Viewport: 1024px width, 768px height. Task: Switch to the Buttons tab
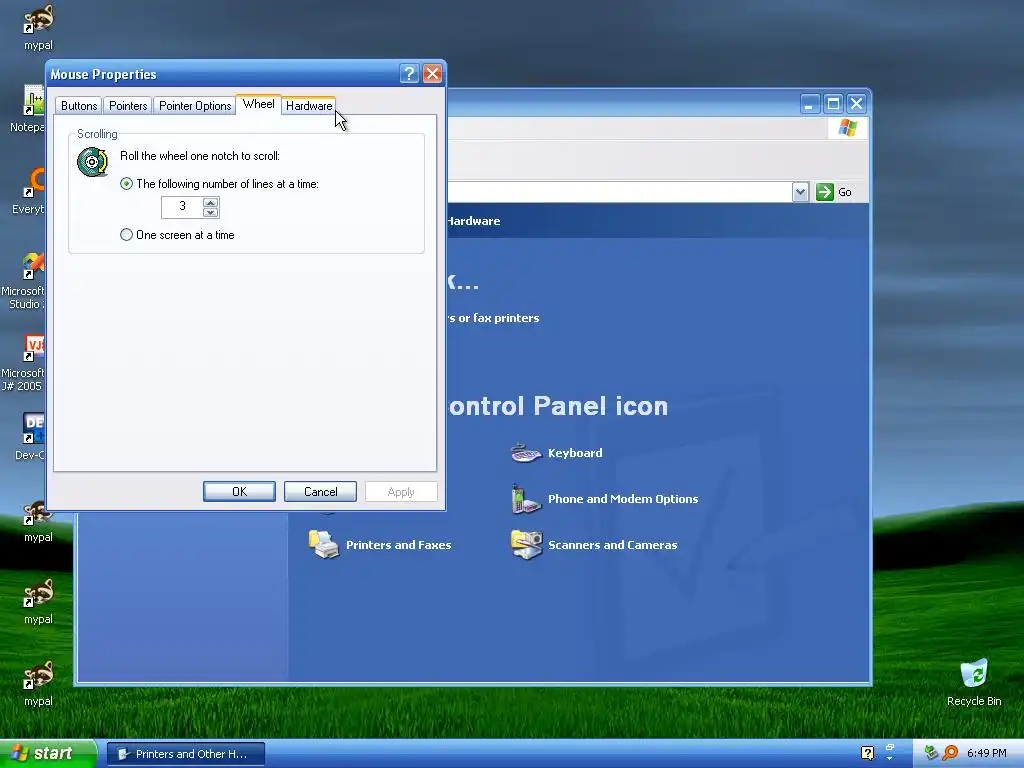coord(79,106)
